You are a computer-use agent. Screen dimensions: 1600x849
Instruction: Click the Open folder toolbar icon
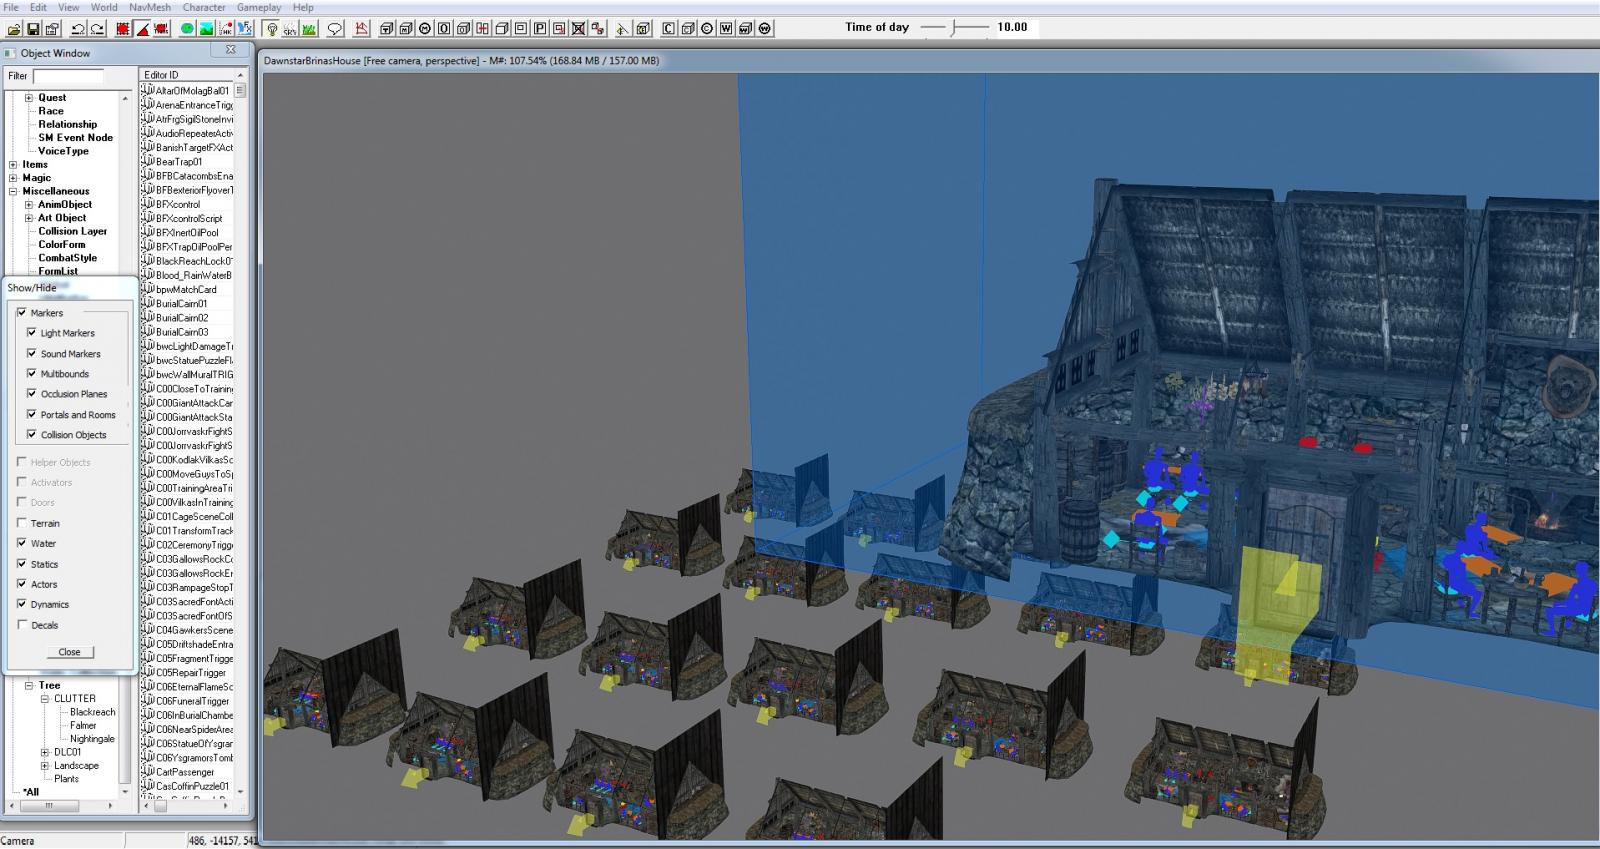tap(14, 29)
